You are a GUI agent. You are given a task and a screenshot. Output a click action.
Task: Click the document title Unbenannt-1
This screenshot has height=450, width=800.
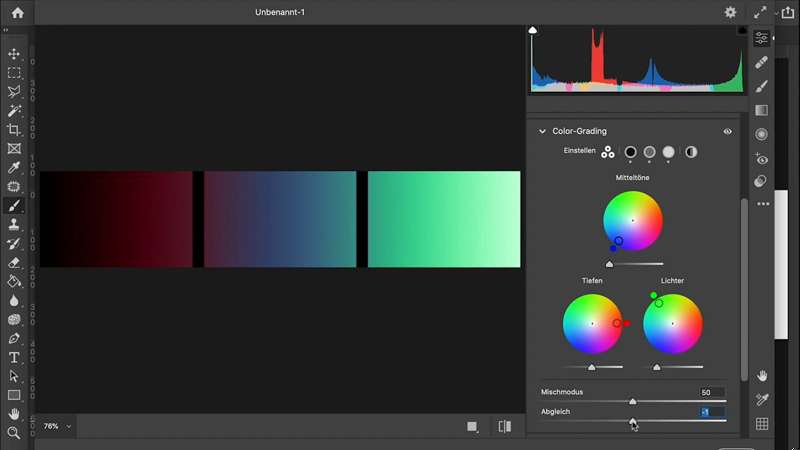pyautogui.click(x=280, y=12)
